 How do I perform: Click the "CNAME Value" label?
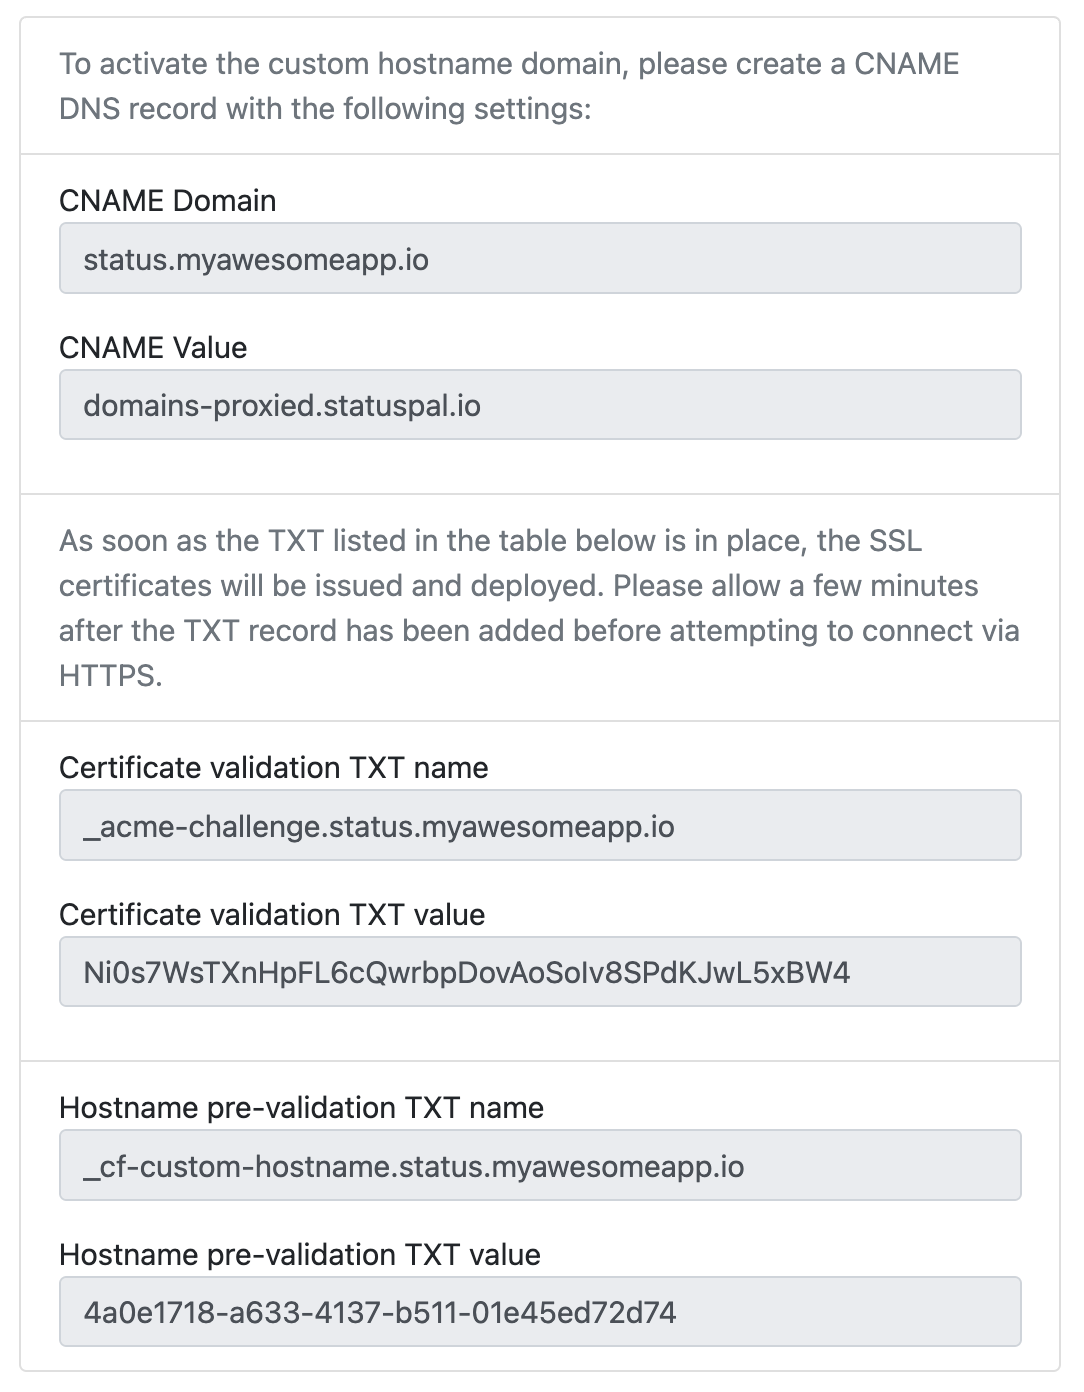click(x=153, y=348)
